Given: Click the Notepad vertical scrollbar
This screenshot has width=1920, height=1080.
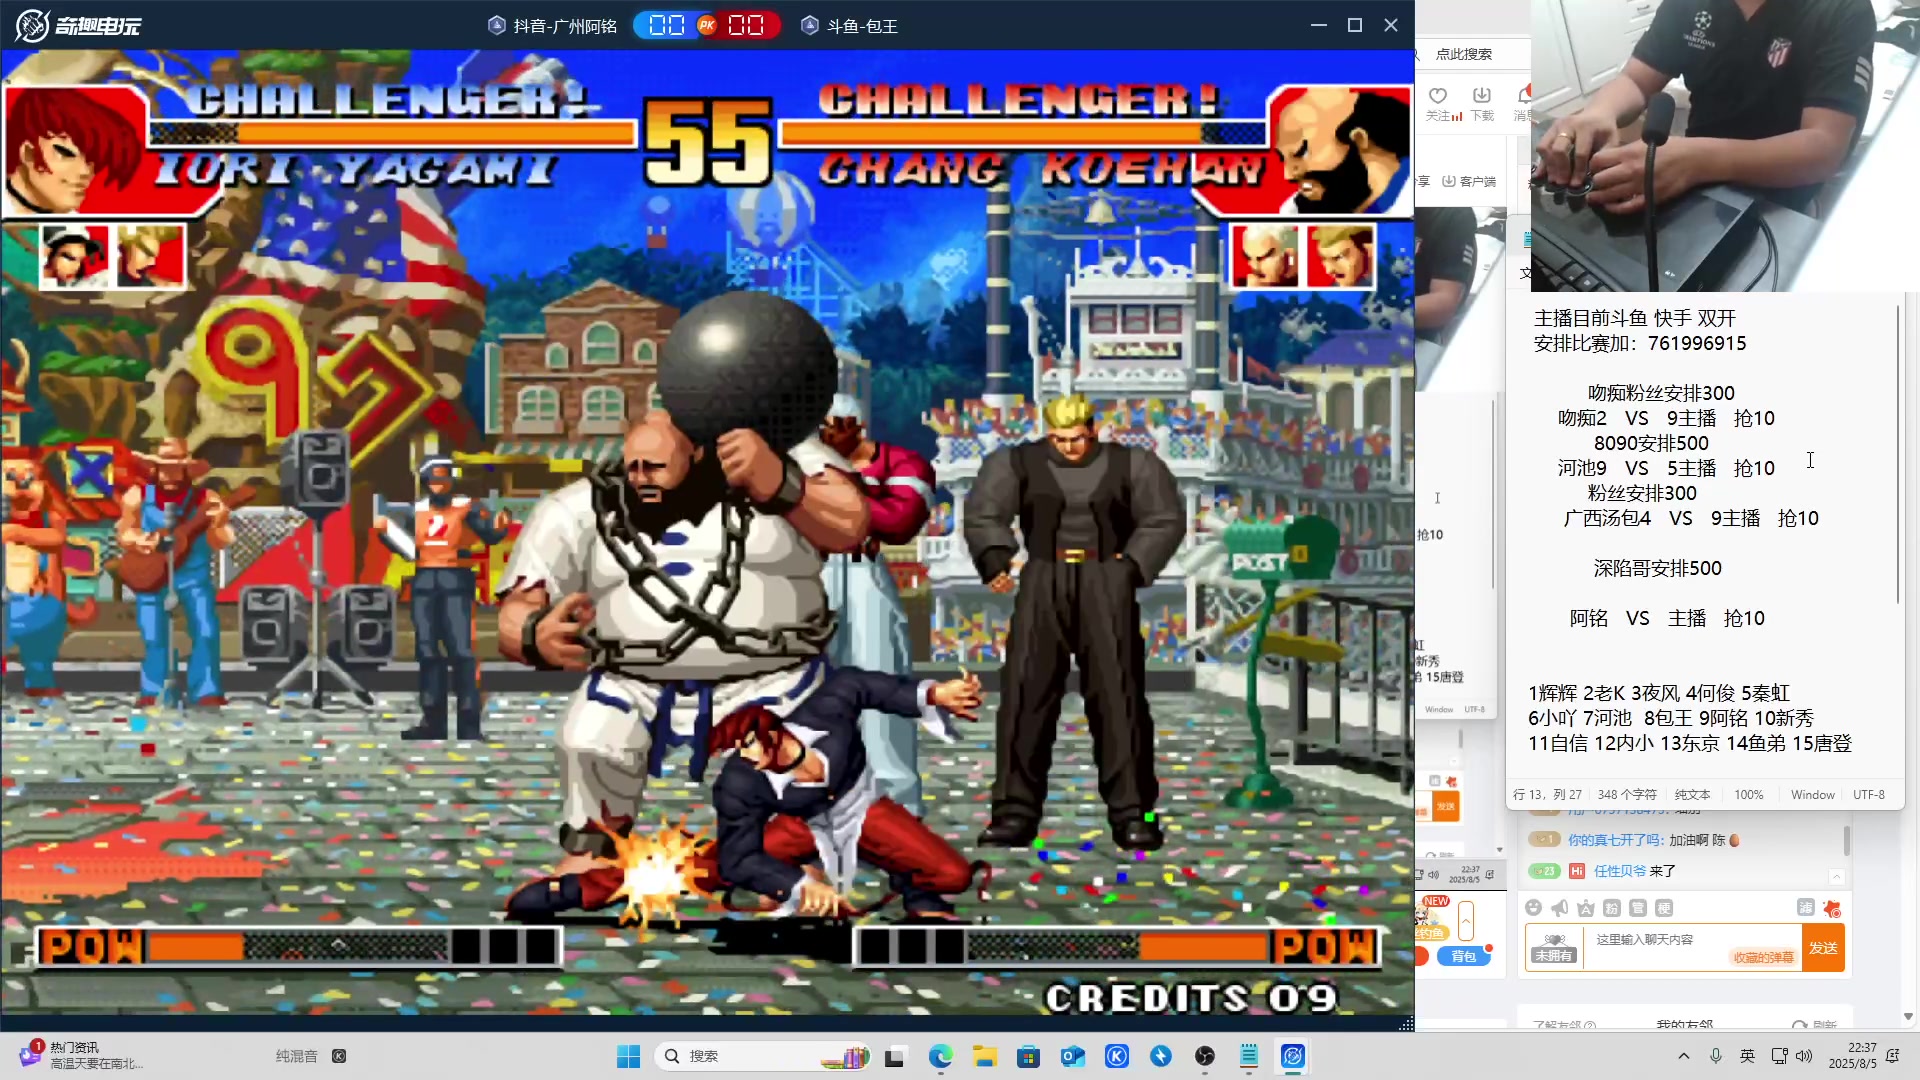Looking at the screenshot, I should pyautogui.click(x=1897, y=455).
